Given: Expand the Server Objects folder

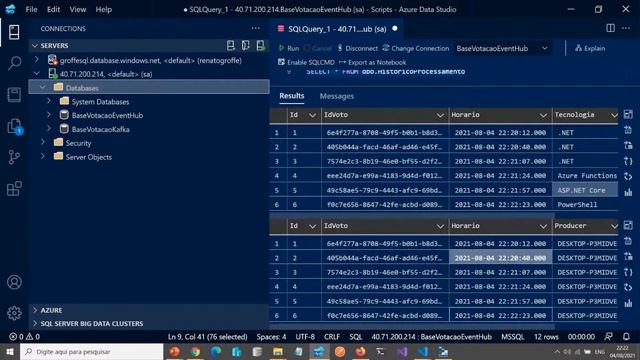Looking at the screenshot, I should [43, 157].
